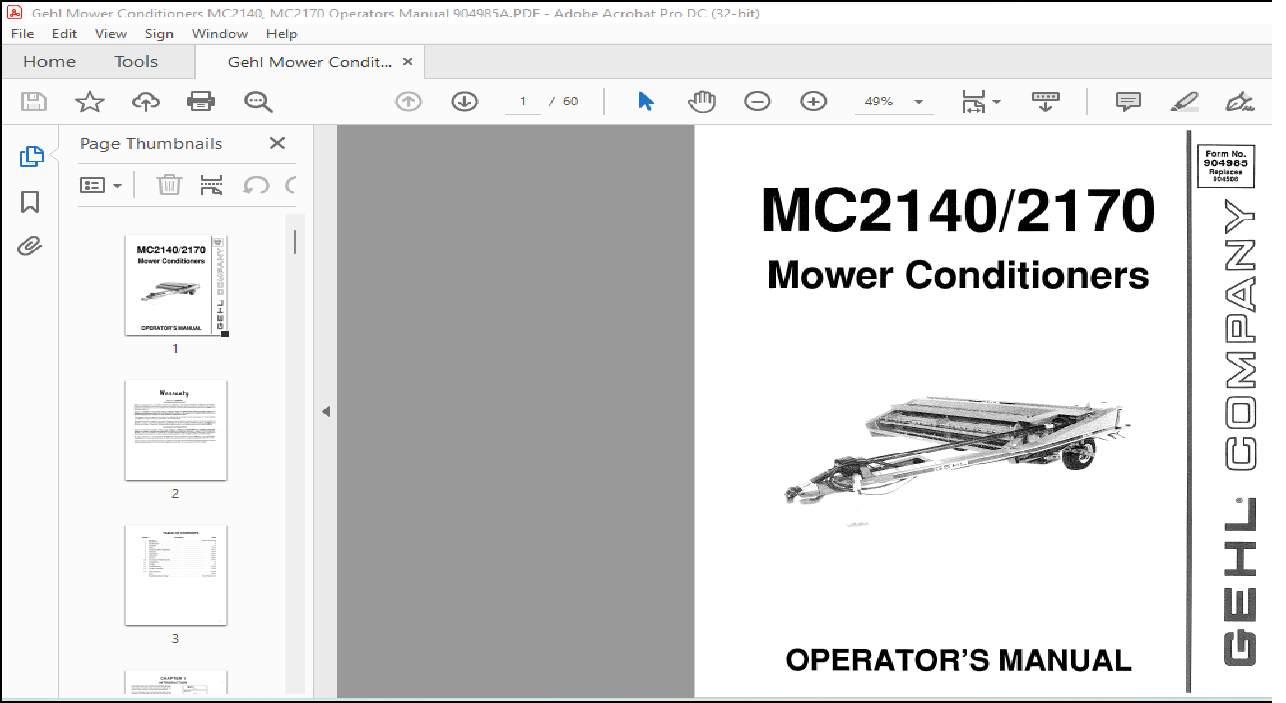1286x703 pixels.
Task: Click the MC2140/2170 title on page
Action: pos(957,210)
